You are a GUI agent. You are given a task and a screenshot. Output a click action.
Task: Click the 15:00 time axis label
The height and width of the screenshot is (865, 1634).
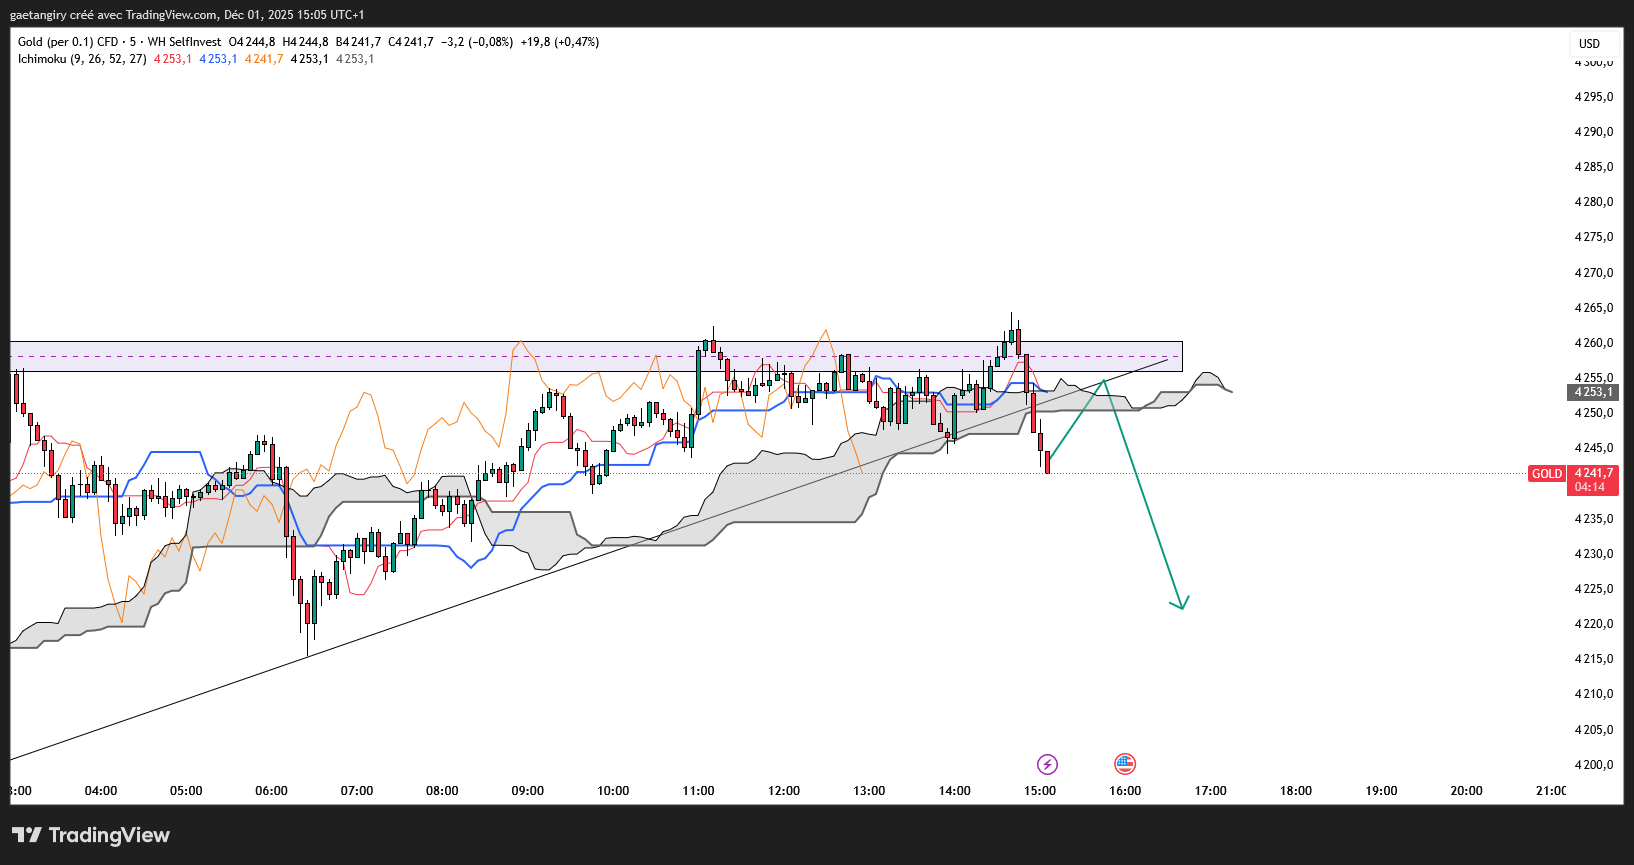pyautogui.click(x=1040, y=791)
